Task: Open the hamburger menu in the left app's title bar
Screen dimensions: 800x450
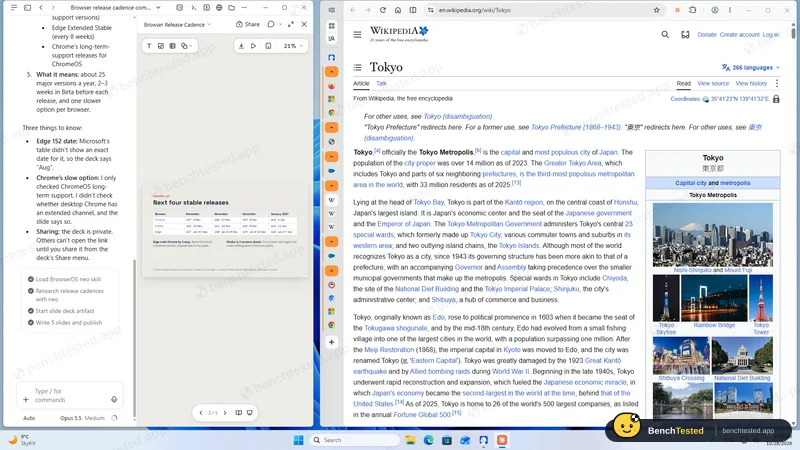Action: (x=14, y=8)
